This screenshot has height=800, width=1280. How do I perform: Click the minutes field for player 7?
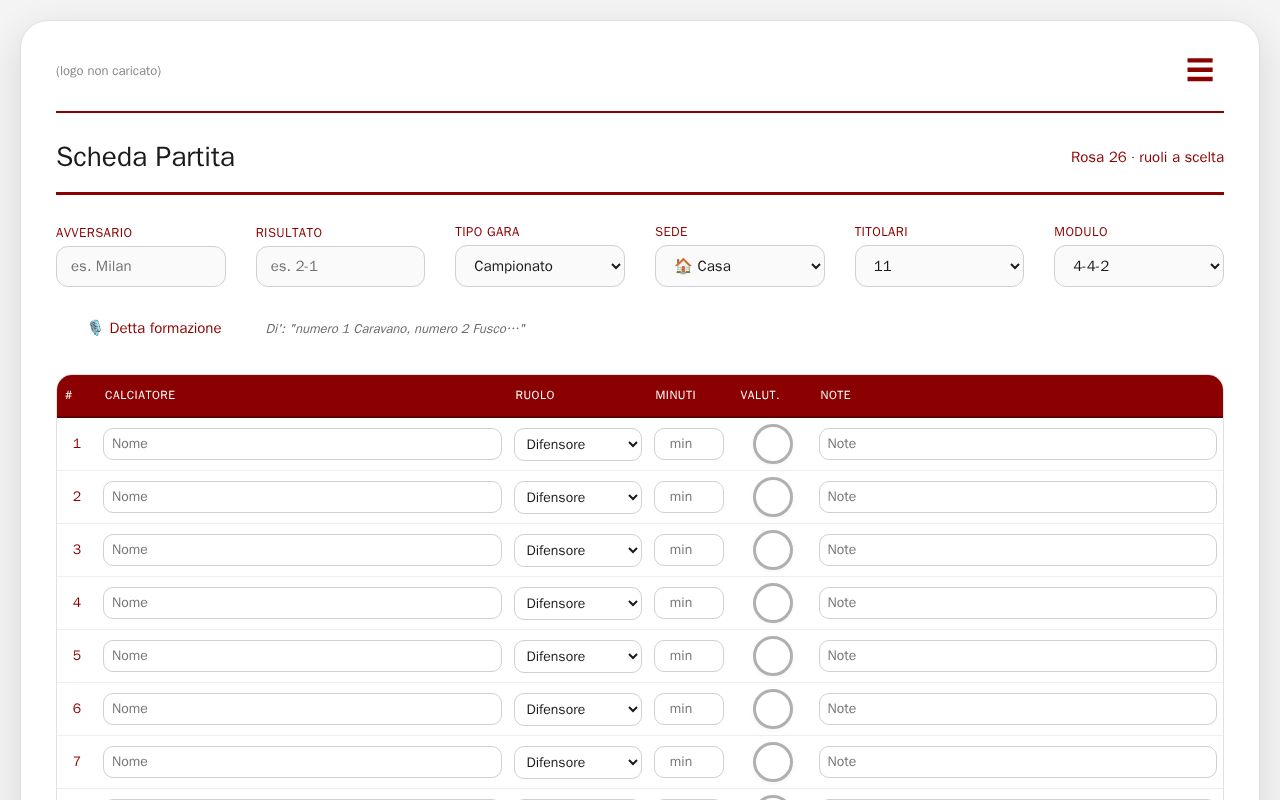click(689, 762)
